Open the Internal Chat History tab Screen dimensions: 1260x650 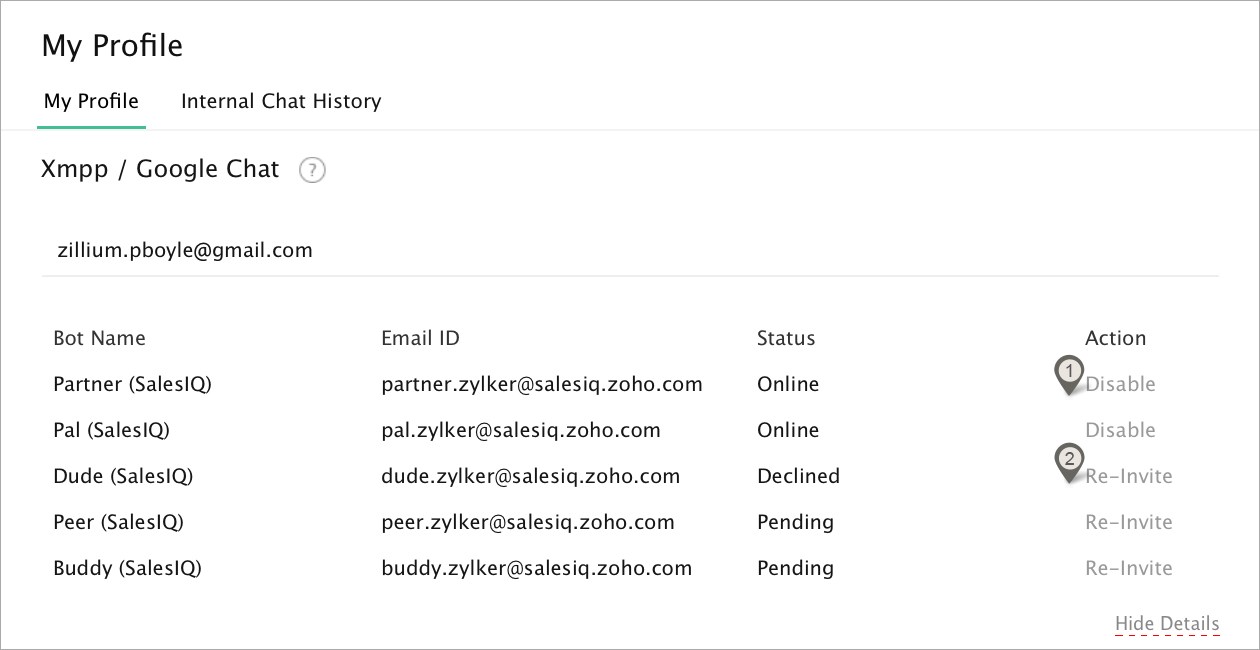click(x=281, y=101)
